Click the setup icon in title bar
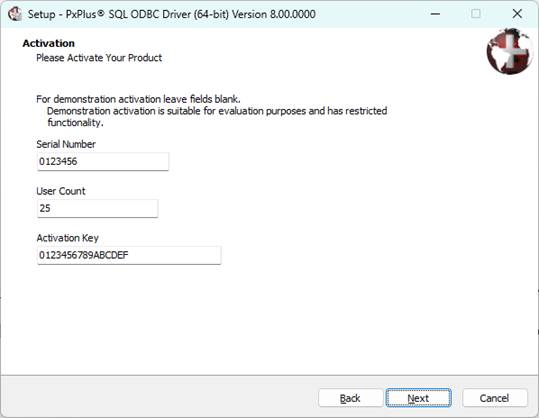Image resolution: width=539 pixels, height=418 pixels. pos(15,14)
